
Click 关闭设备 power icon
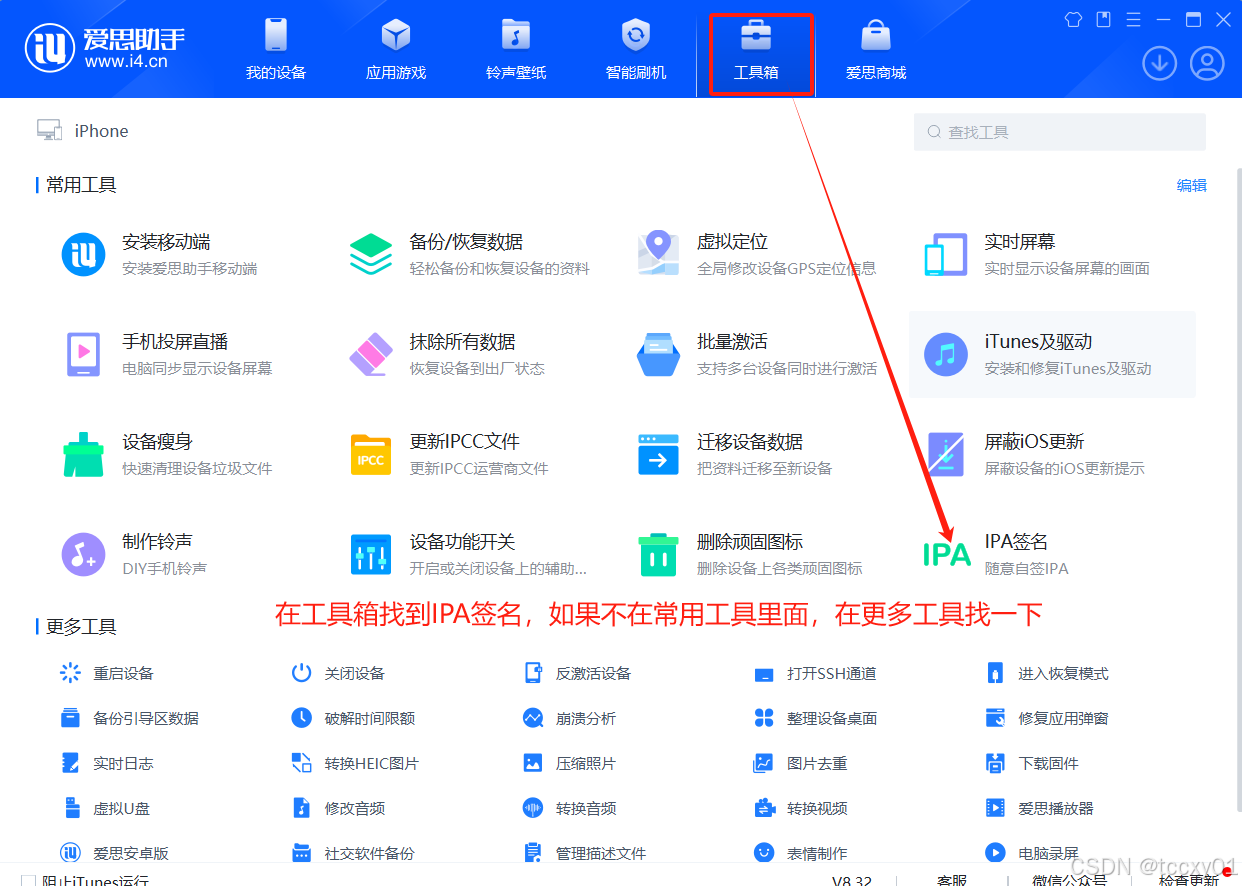tap(301, 673)
